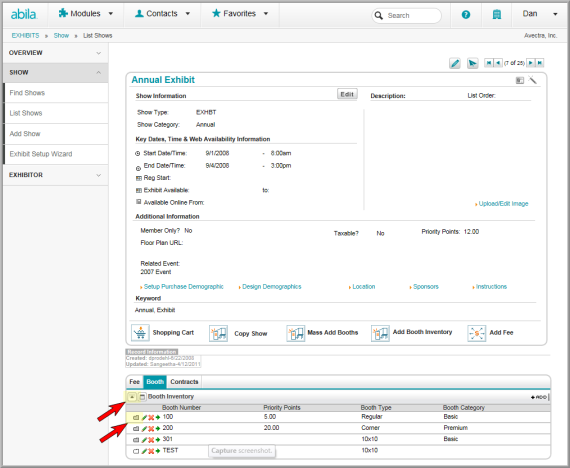
Task: Click the green arrow for booth 200
Action: [x=158, y=429]
